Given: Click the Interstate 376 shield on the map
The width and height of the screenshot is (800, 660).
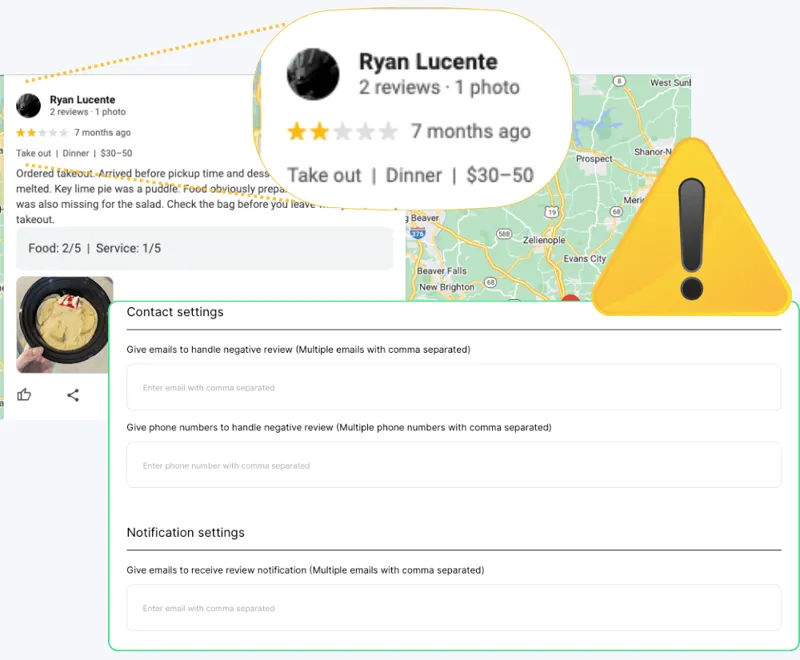Looking at the screenshot, I should 417,234.
